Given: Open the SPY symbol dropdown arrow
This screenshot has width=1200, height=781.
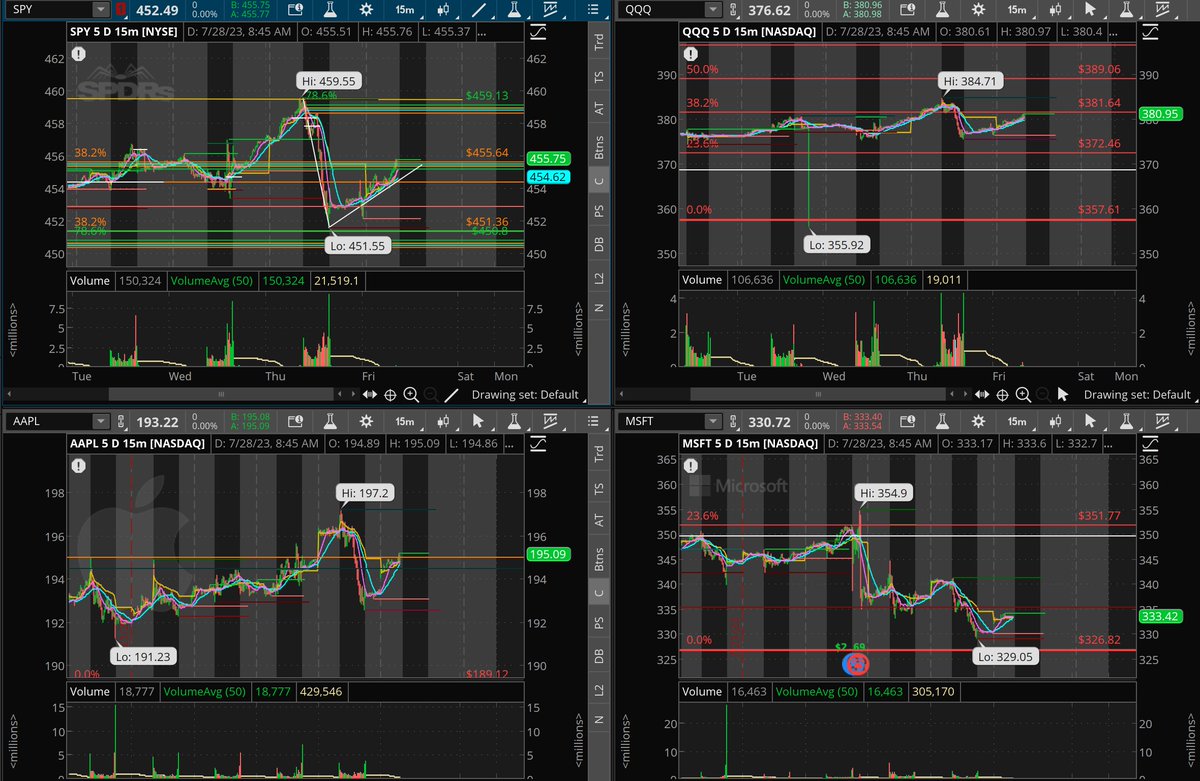Looking at the screenshot, I should (x=100, y=9).
